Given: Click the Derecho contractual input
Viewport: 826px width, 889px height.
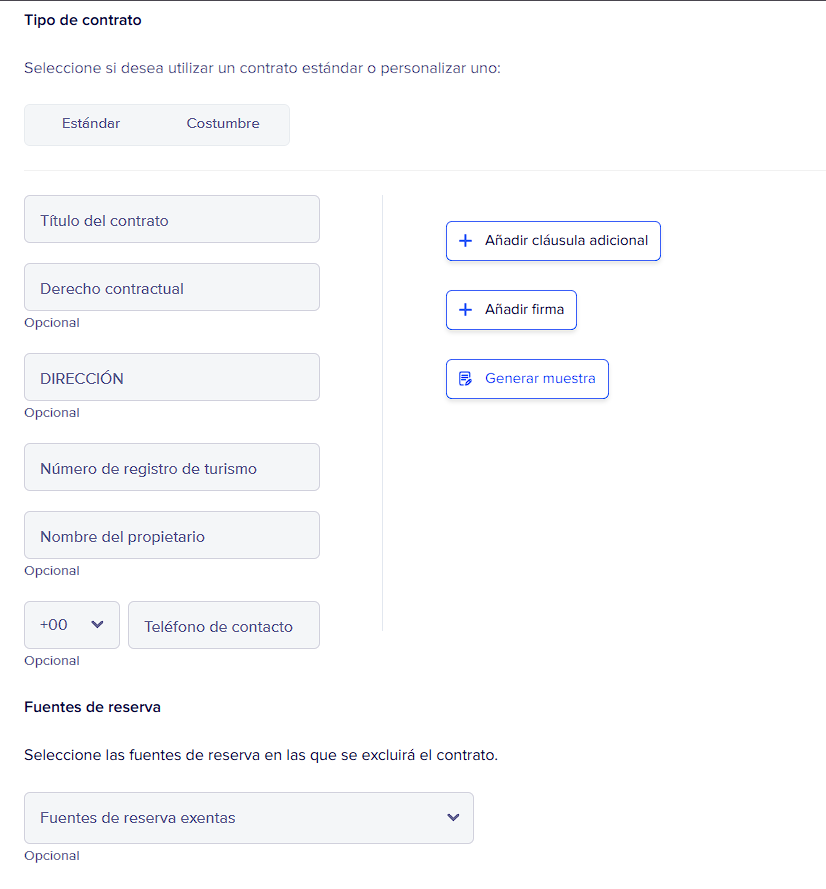Looking at the screenshot, I should (172, 288).
